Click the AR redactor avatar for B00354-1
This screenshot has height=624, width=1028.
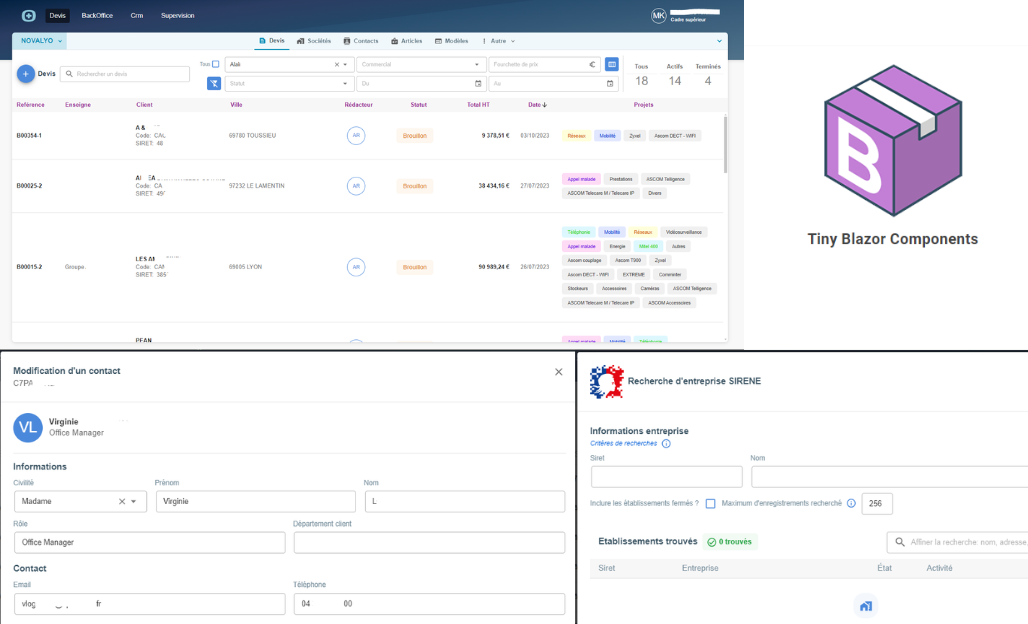[x=356, y=136]
